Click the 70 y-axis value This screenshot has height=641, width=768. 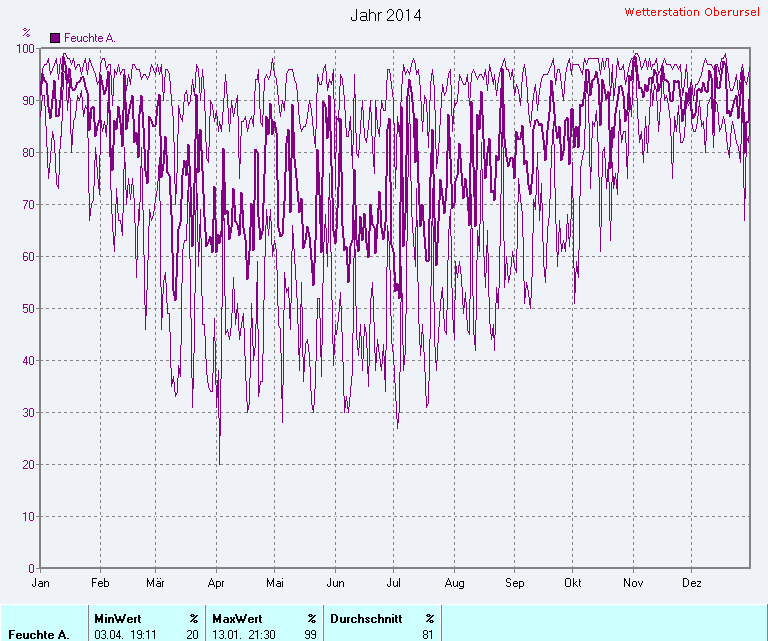point(28,204)
